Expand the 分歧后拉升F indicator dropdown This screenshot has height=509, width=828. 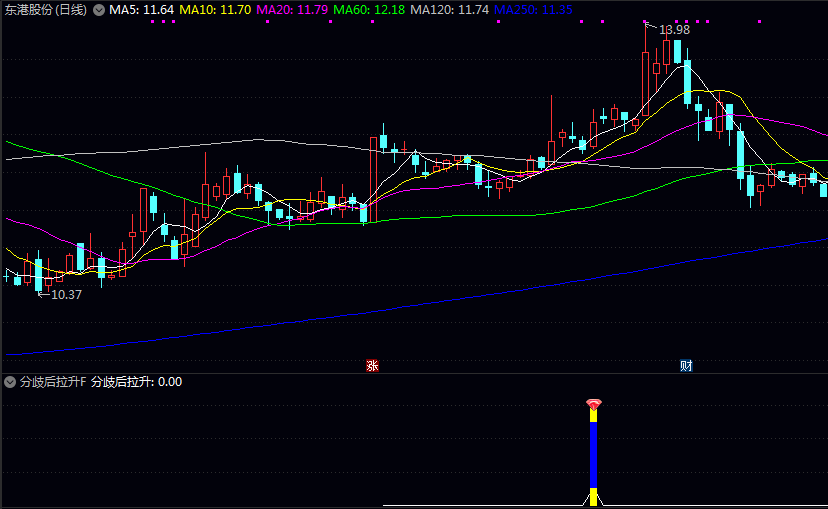[x=10, y=382]
